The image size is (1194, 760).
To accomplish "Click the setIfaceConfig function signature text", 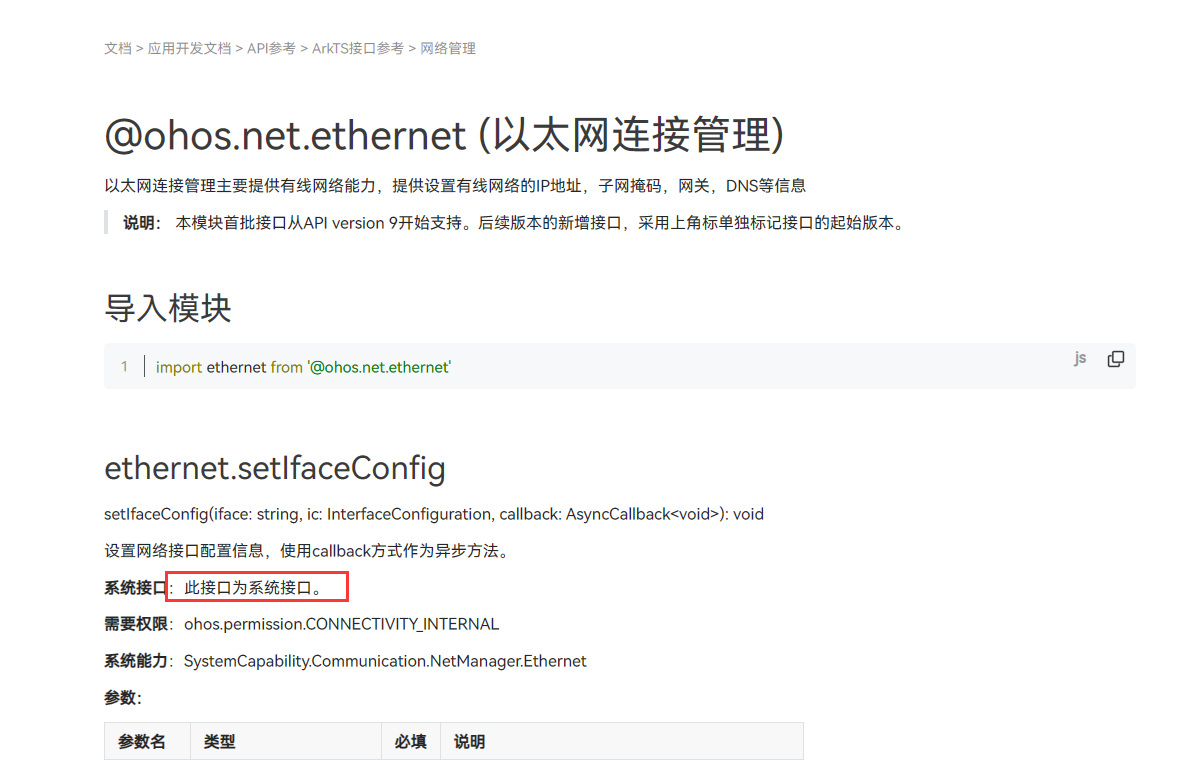I will coord(434,514).
